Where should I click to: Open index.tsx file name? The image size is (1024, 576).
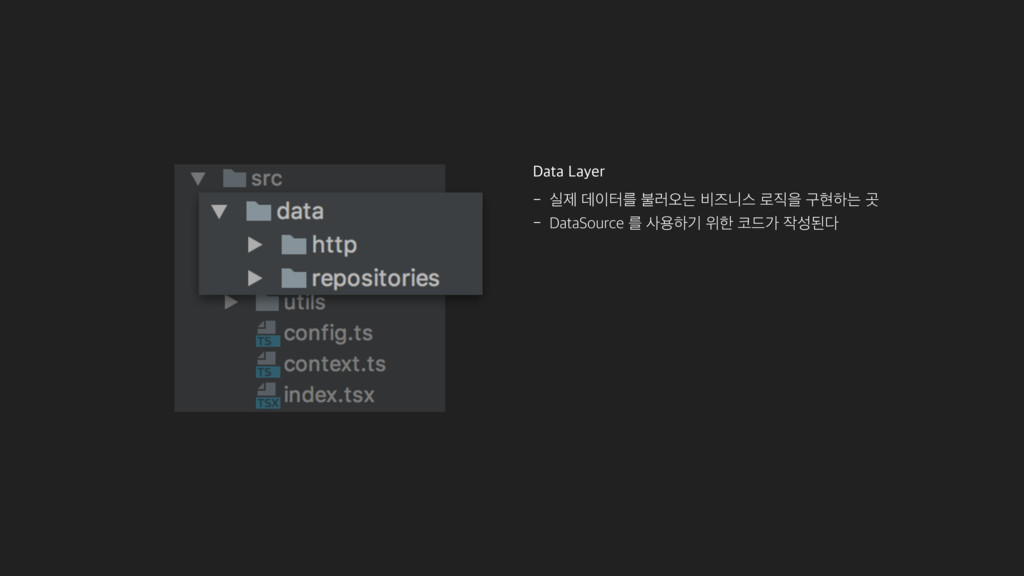click(x=329, y=394)
